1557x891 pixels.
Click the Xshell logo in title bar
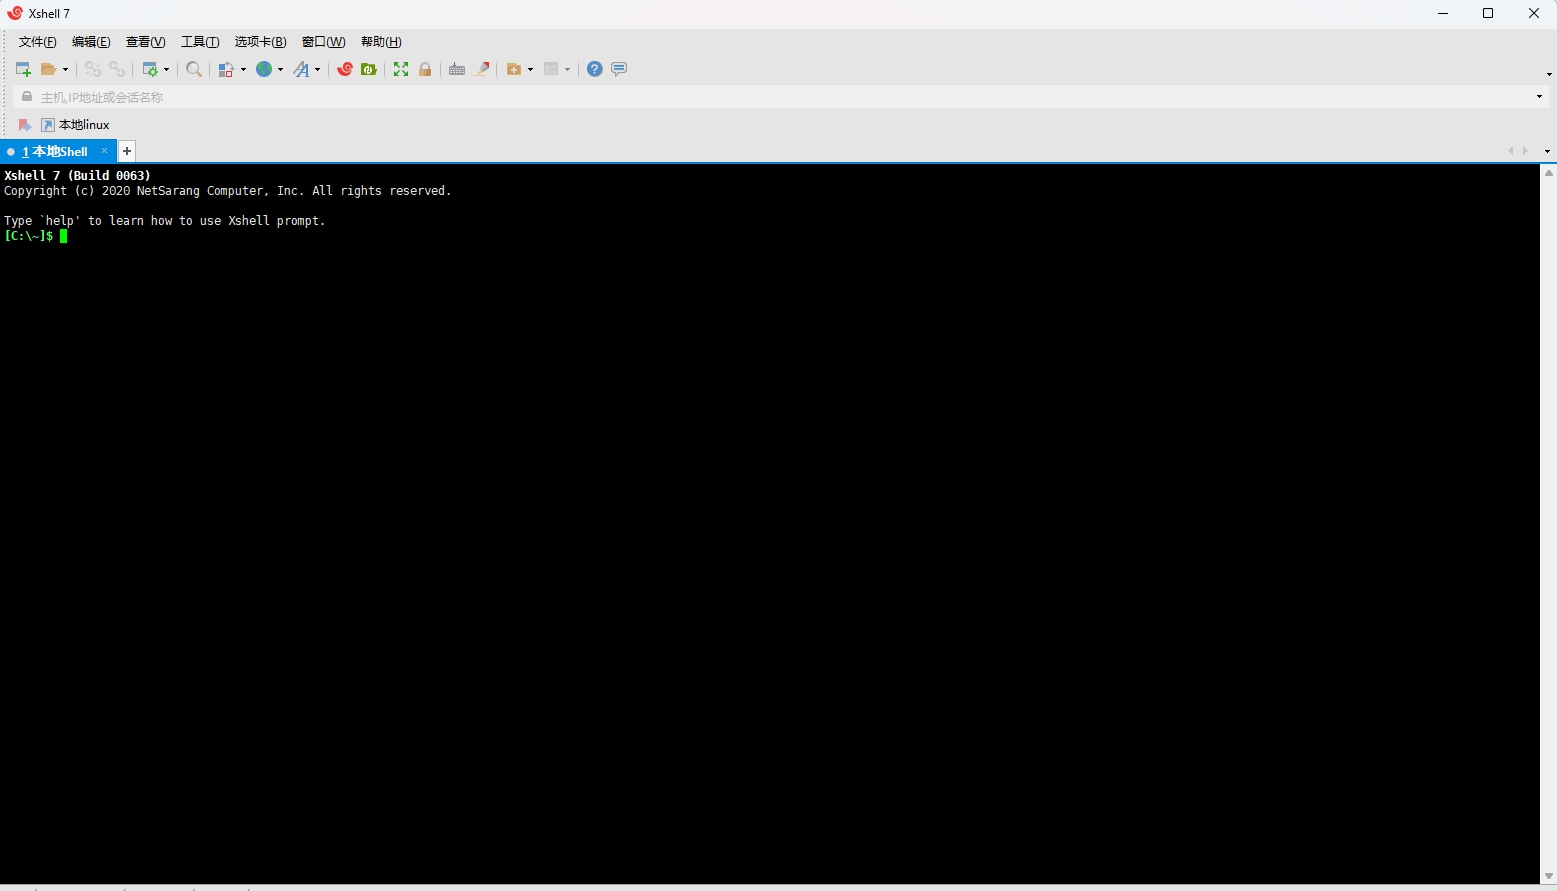click(x=14, y=13)
